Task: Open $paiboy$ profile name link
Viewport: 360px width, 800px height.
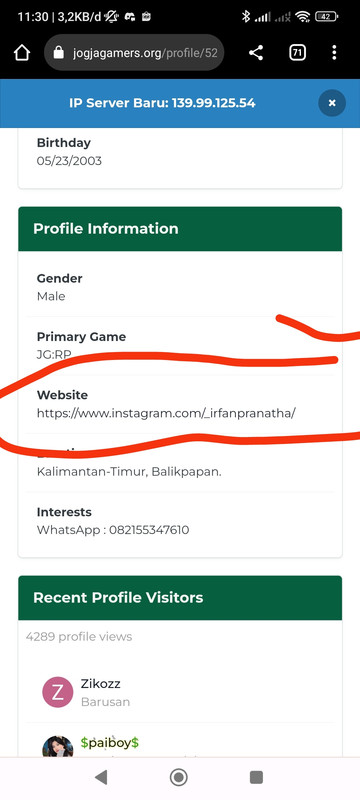Action: tap(110, 742)
